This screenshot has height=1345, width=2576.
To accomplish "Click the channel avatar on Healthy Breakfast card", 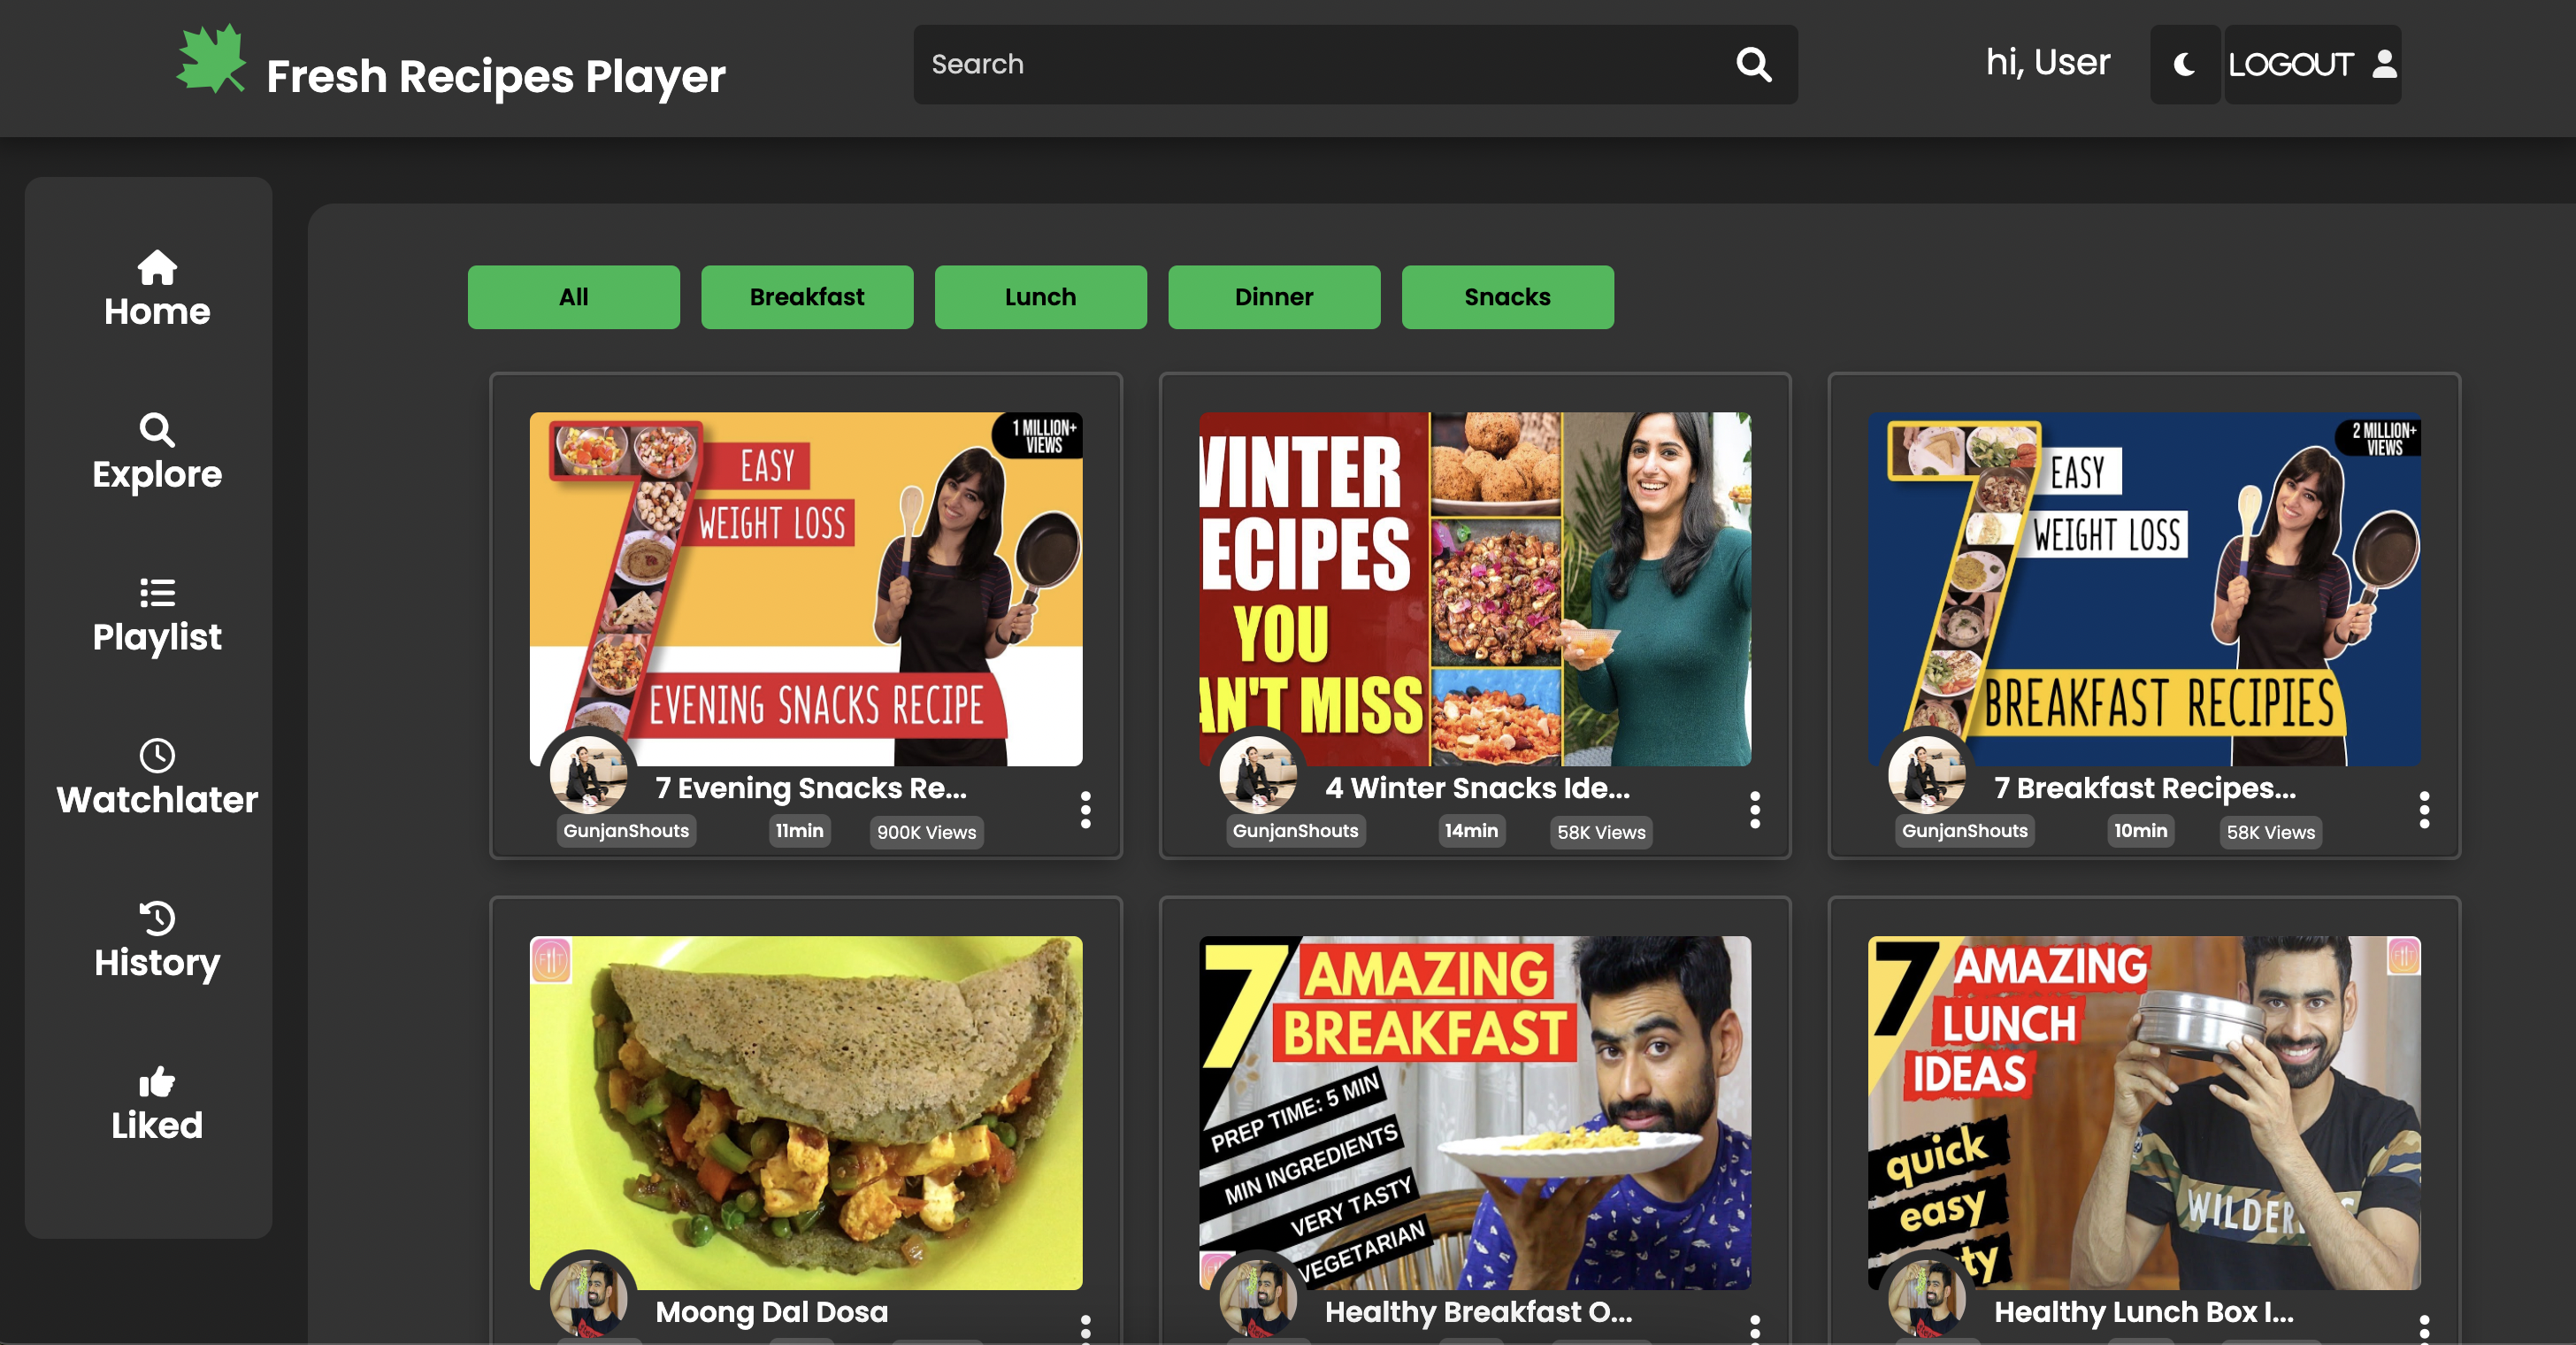I will pyautogui.click(x=1257, y=1297).
